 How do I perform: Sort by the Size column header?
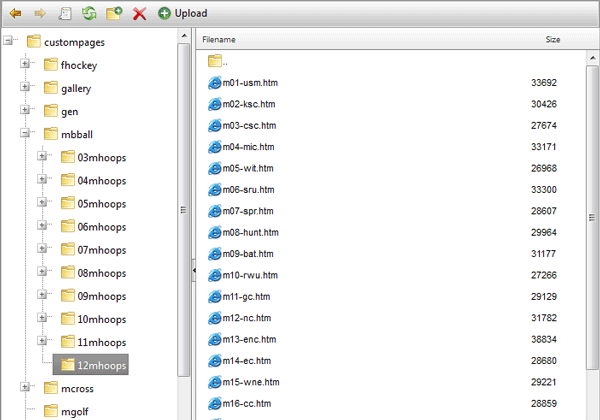553,39
